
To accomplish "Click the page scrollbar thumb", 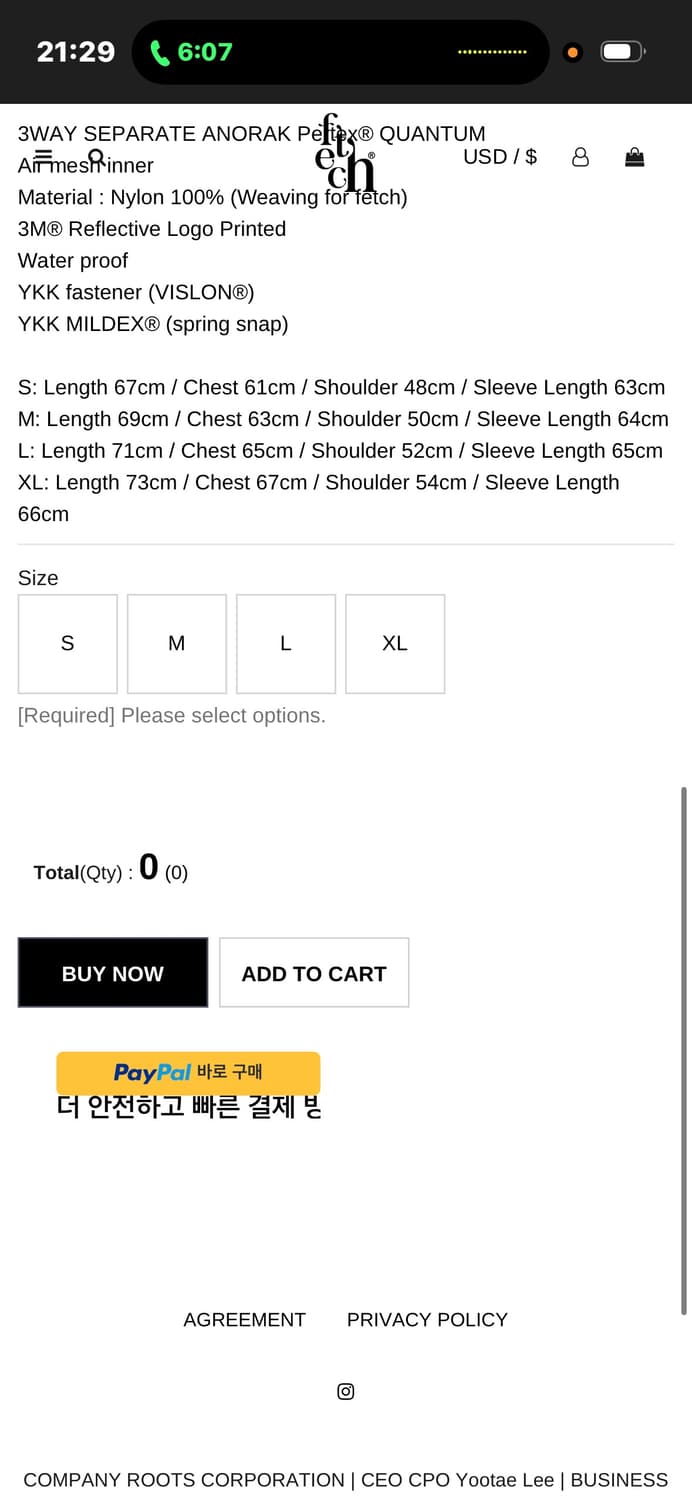I will pos(684,1050).
